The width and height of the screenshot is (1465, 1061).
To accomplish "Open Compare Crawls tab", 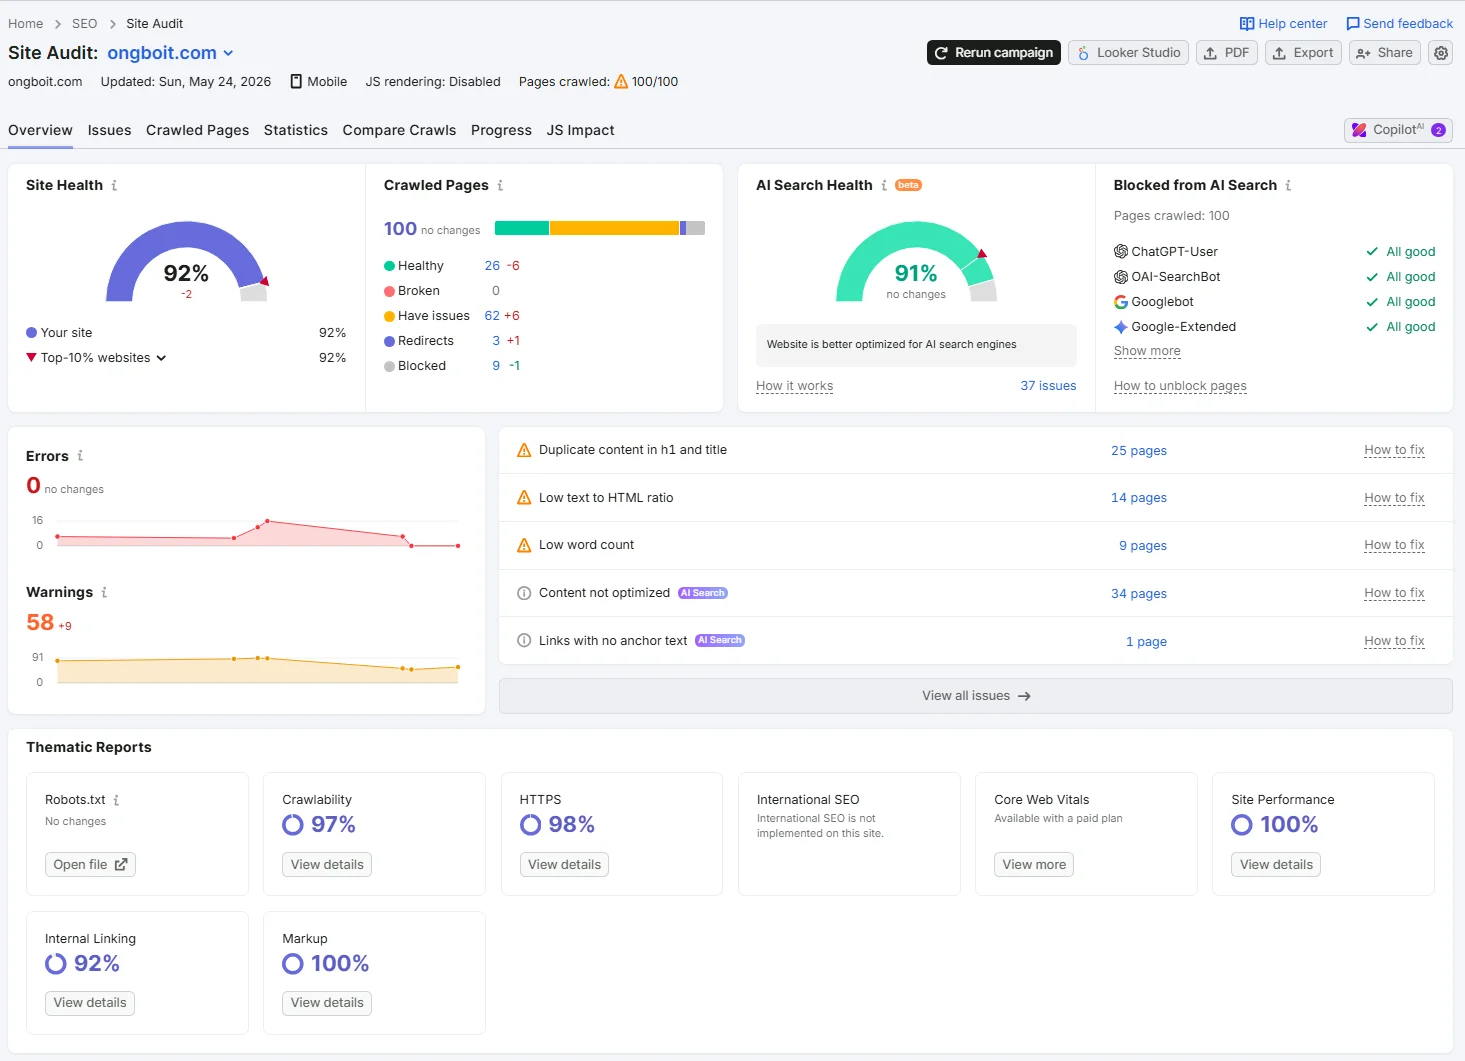I will pos(399,130).
